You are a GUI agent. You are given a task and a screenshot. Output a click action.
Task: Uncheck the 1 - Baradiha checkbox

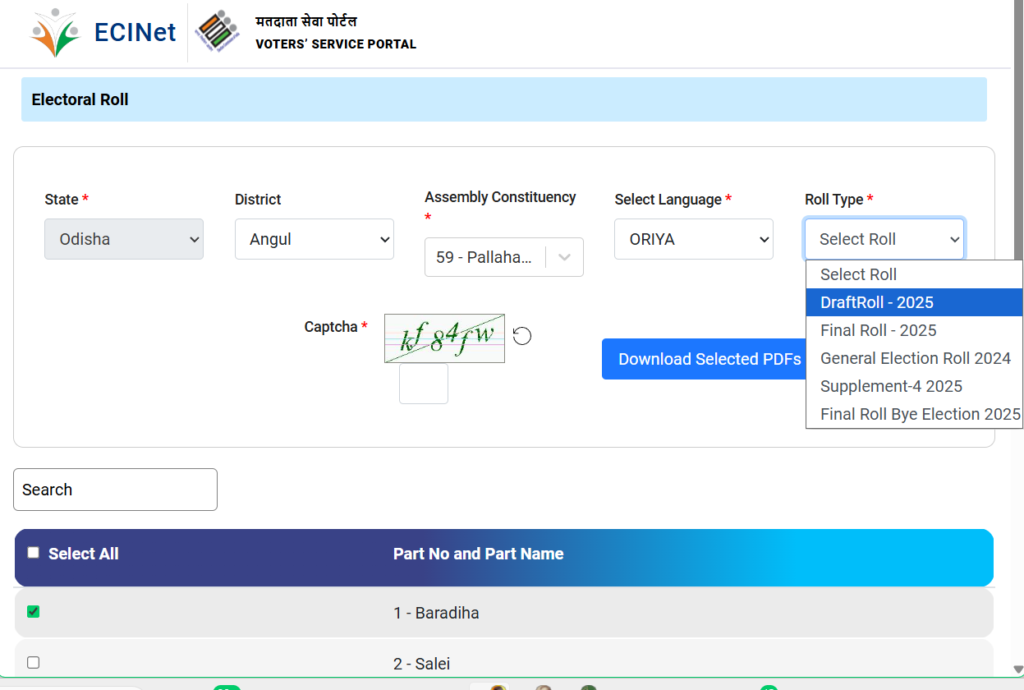pyautogui.click(x=33, y=612)
